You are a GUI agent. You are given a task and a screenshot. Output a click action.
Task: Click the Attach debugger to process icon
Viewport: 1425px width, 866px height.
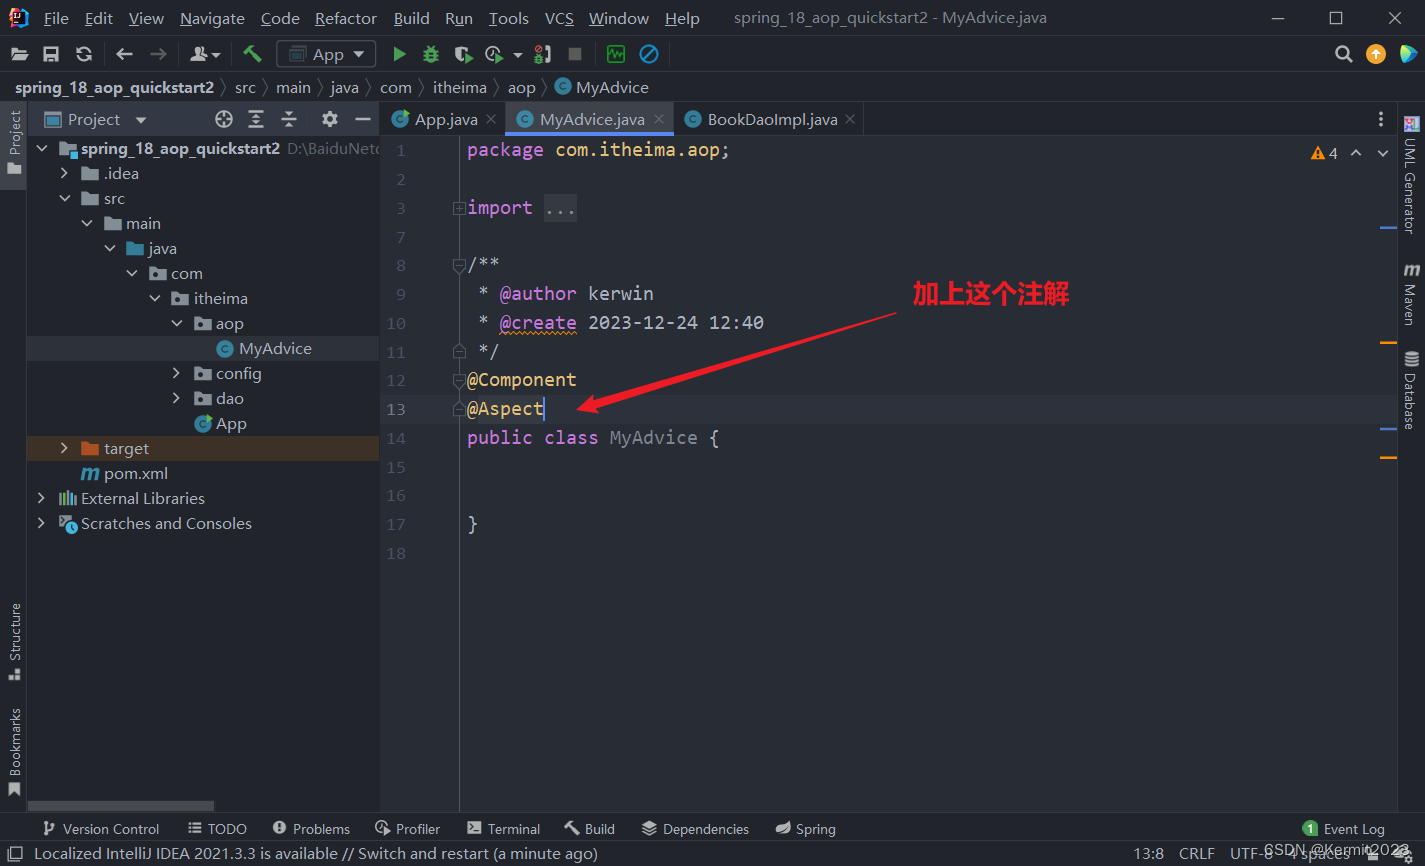[543, 54]
